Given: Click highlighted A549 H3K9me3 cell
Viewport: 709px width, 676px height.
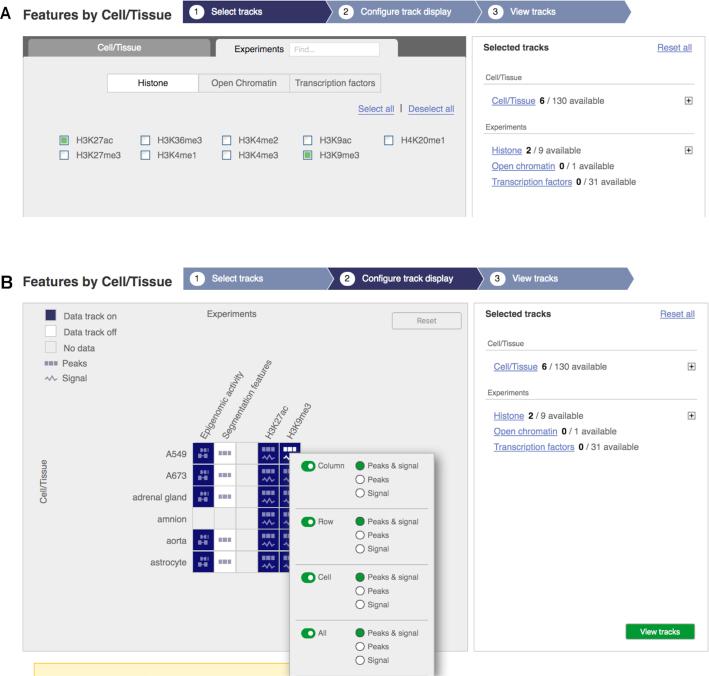Looking at the screenshot, I should tap(289, 453).
